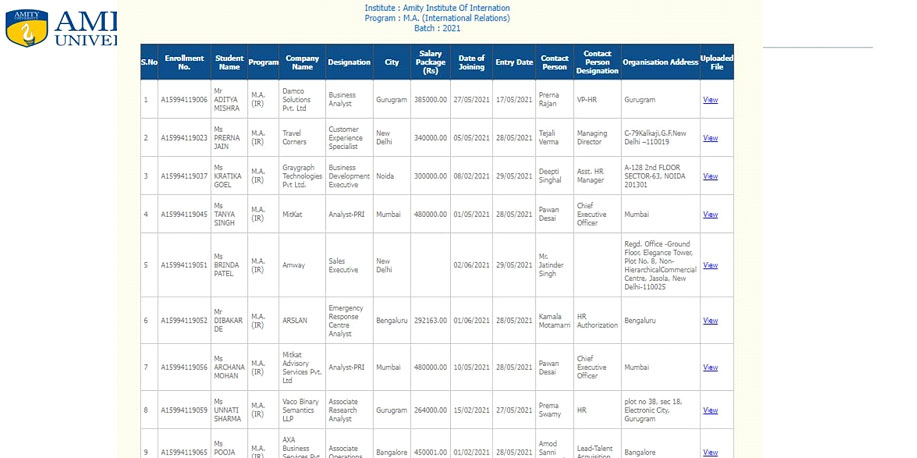Click address C-79 Kalkaji New Delhi
Viewport: 917px width, 458px height.
coord(656,137)
